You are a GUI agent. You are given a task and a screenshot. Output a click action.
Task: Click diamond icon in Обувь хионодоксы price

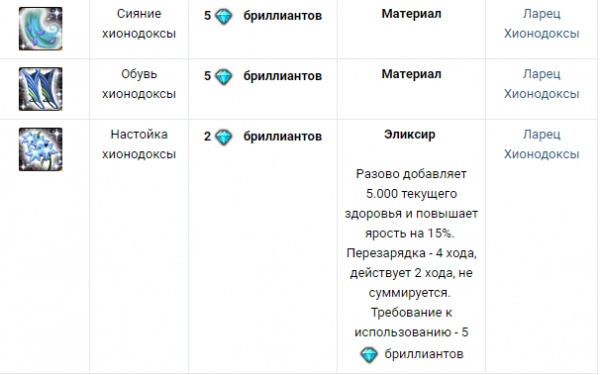pyautogui.click(x=224, y=77)
